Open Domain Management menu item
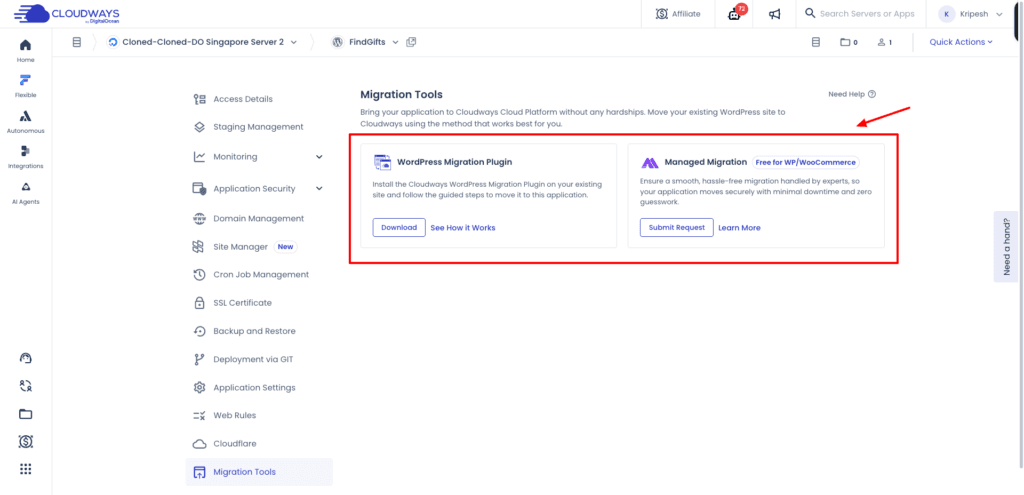The height and width of the screenshot is (495, 1024). (259, 219)
